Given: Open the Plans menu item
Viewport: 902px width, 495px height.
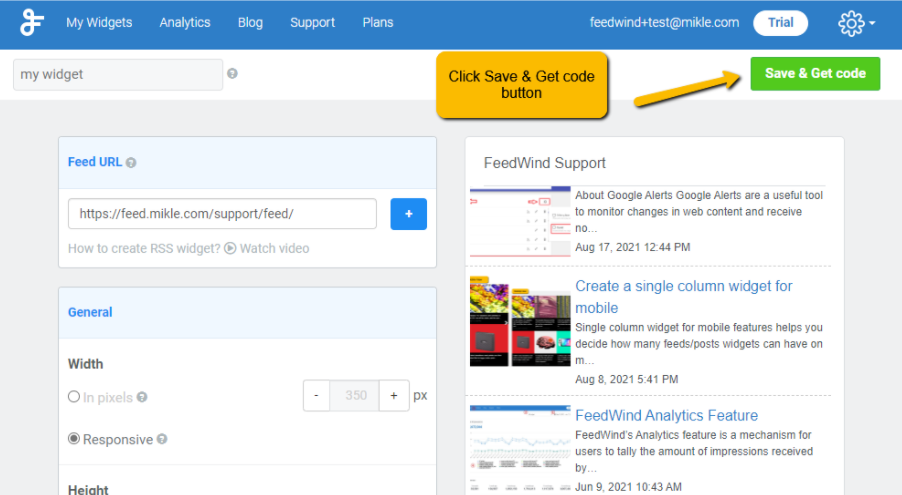Looking at the screenshot, I should click(x=378, y=22).
